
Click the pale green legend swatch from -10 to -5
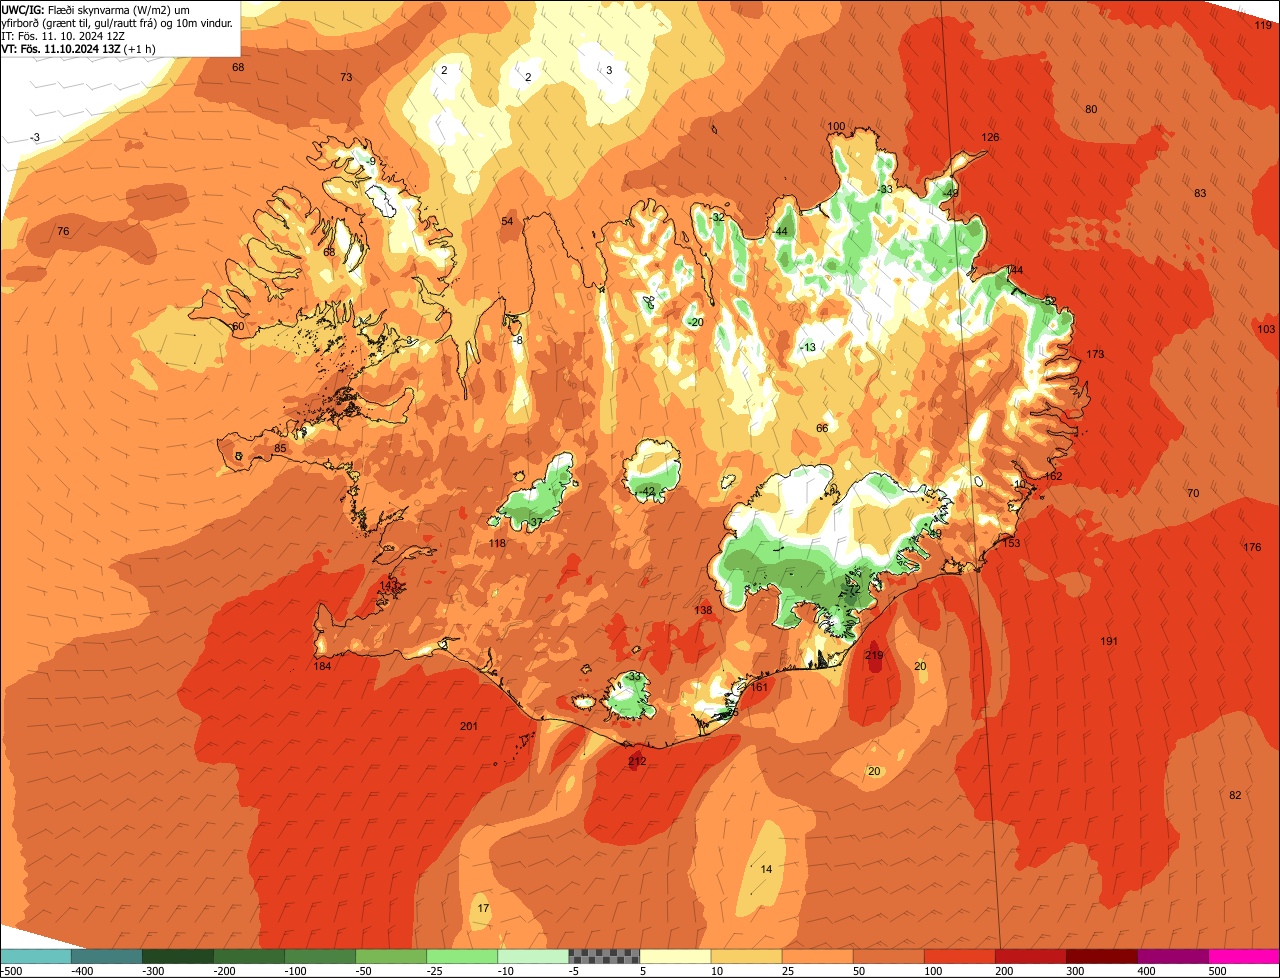tap(533, 956)
